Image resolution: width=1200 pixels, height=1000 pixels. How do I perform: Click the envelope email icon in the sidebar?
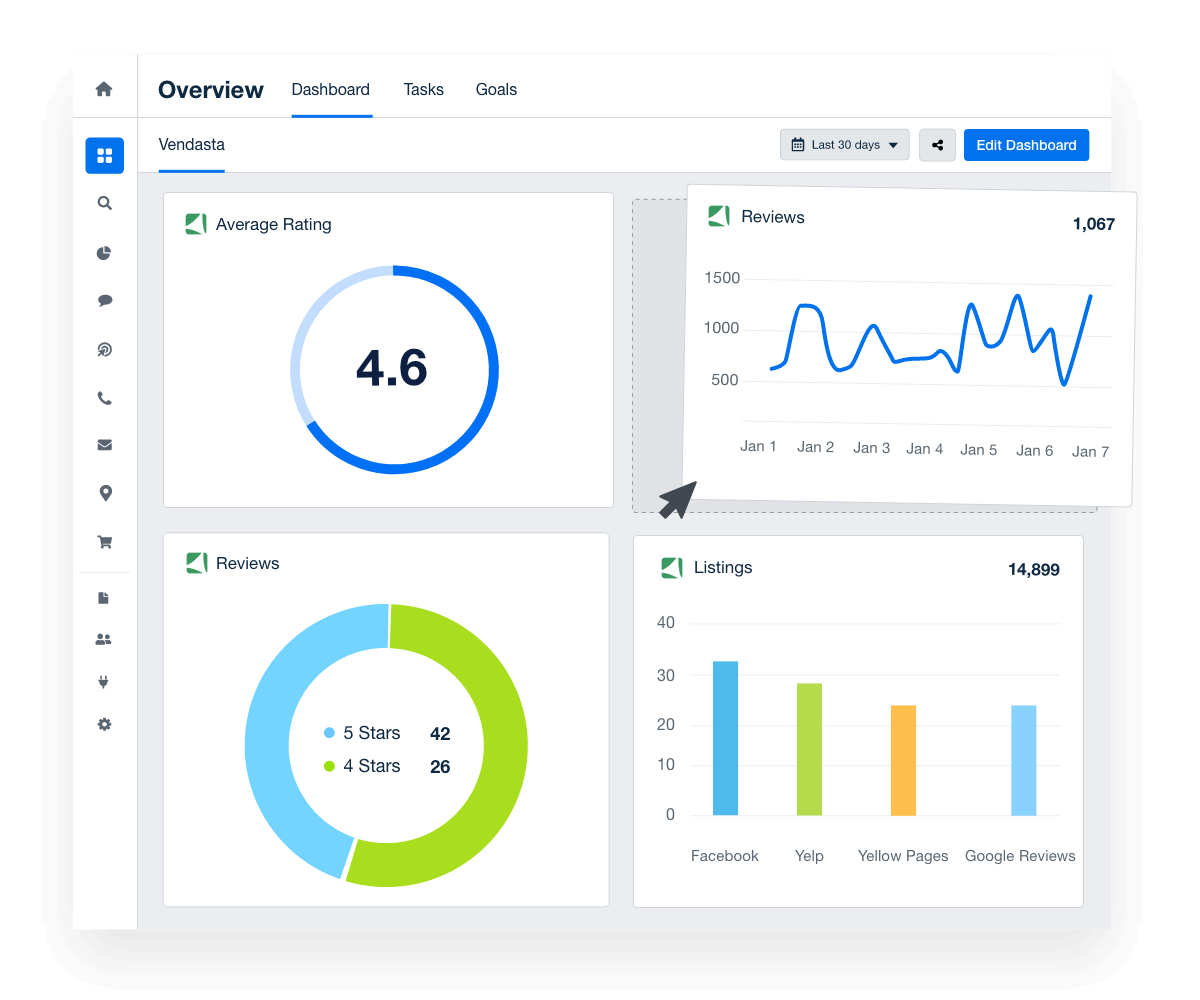[104, 445]
